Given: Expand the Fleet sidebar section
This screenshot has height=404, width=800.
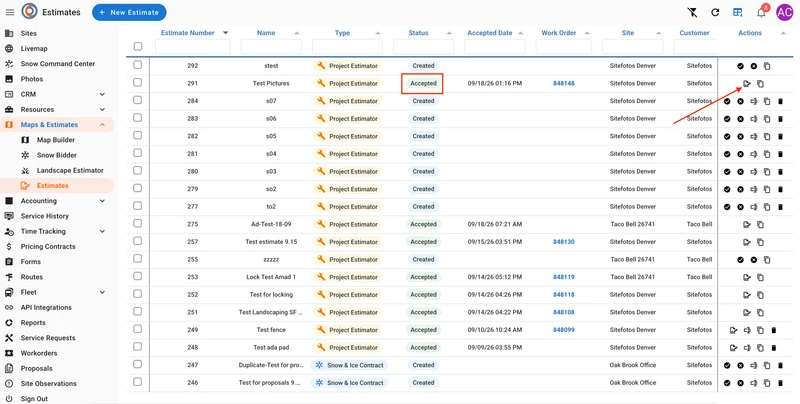Looking at the screenshot, I should [102, 292].
